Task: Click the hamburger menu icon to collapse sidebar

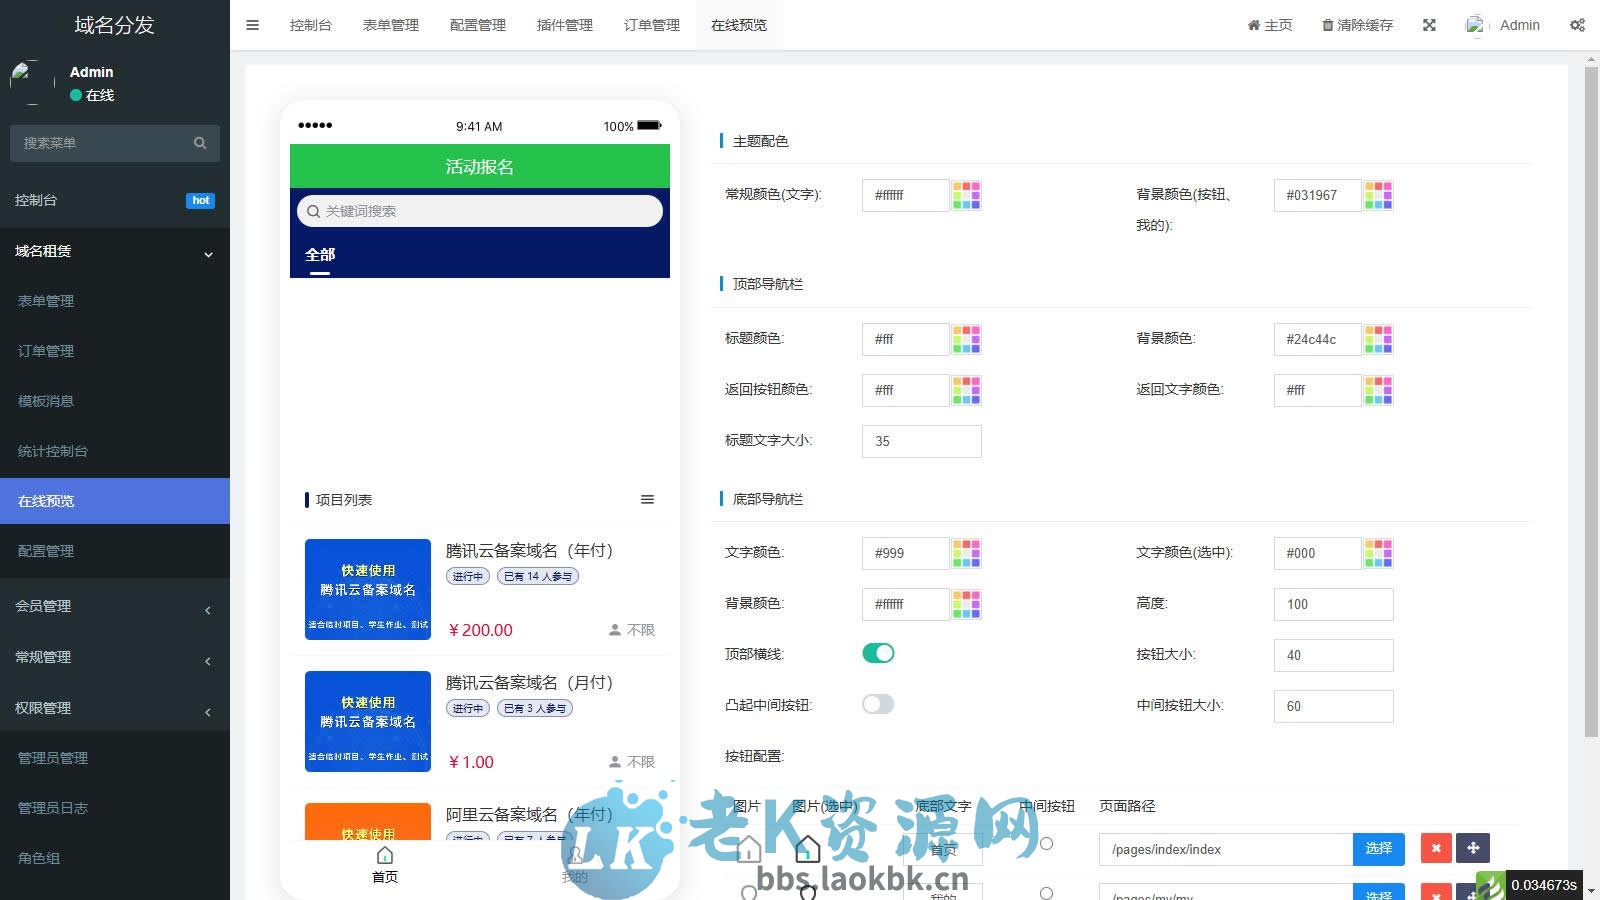Action: (x=252, y=24)
